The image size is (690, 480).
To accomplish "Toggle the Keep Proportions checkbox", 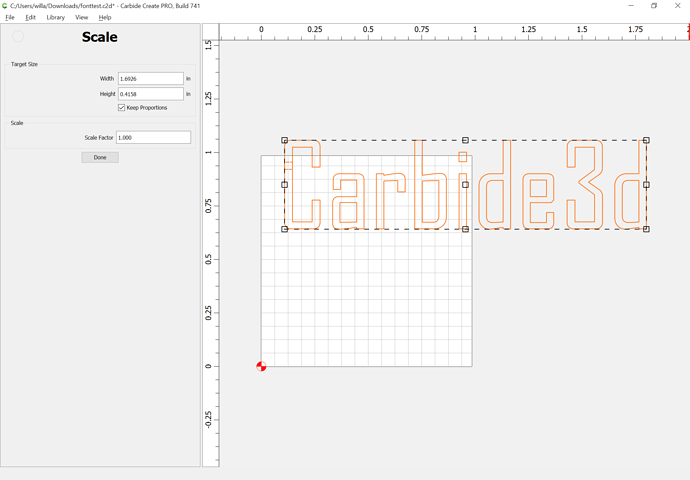I will 121,107.
